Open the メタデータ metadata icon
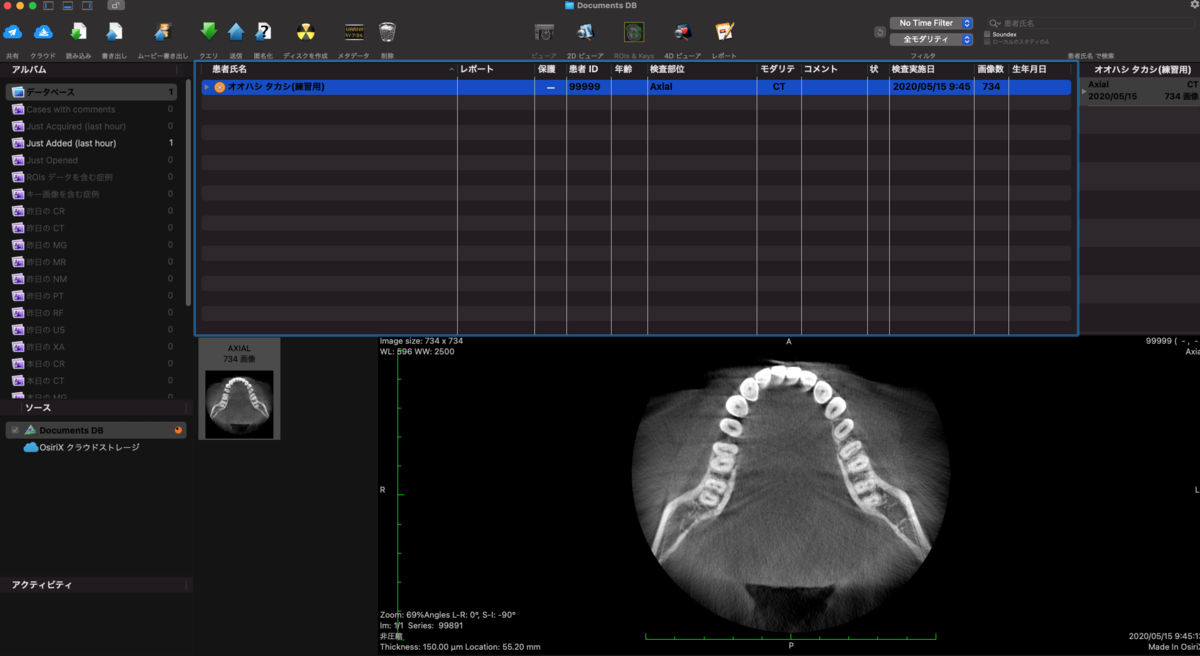 354,32
